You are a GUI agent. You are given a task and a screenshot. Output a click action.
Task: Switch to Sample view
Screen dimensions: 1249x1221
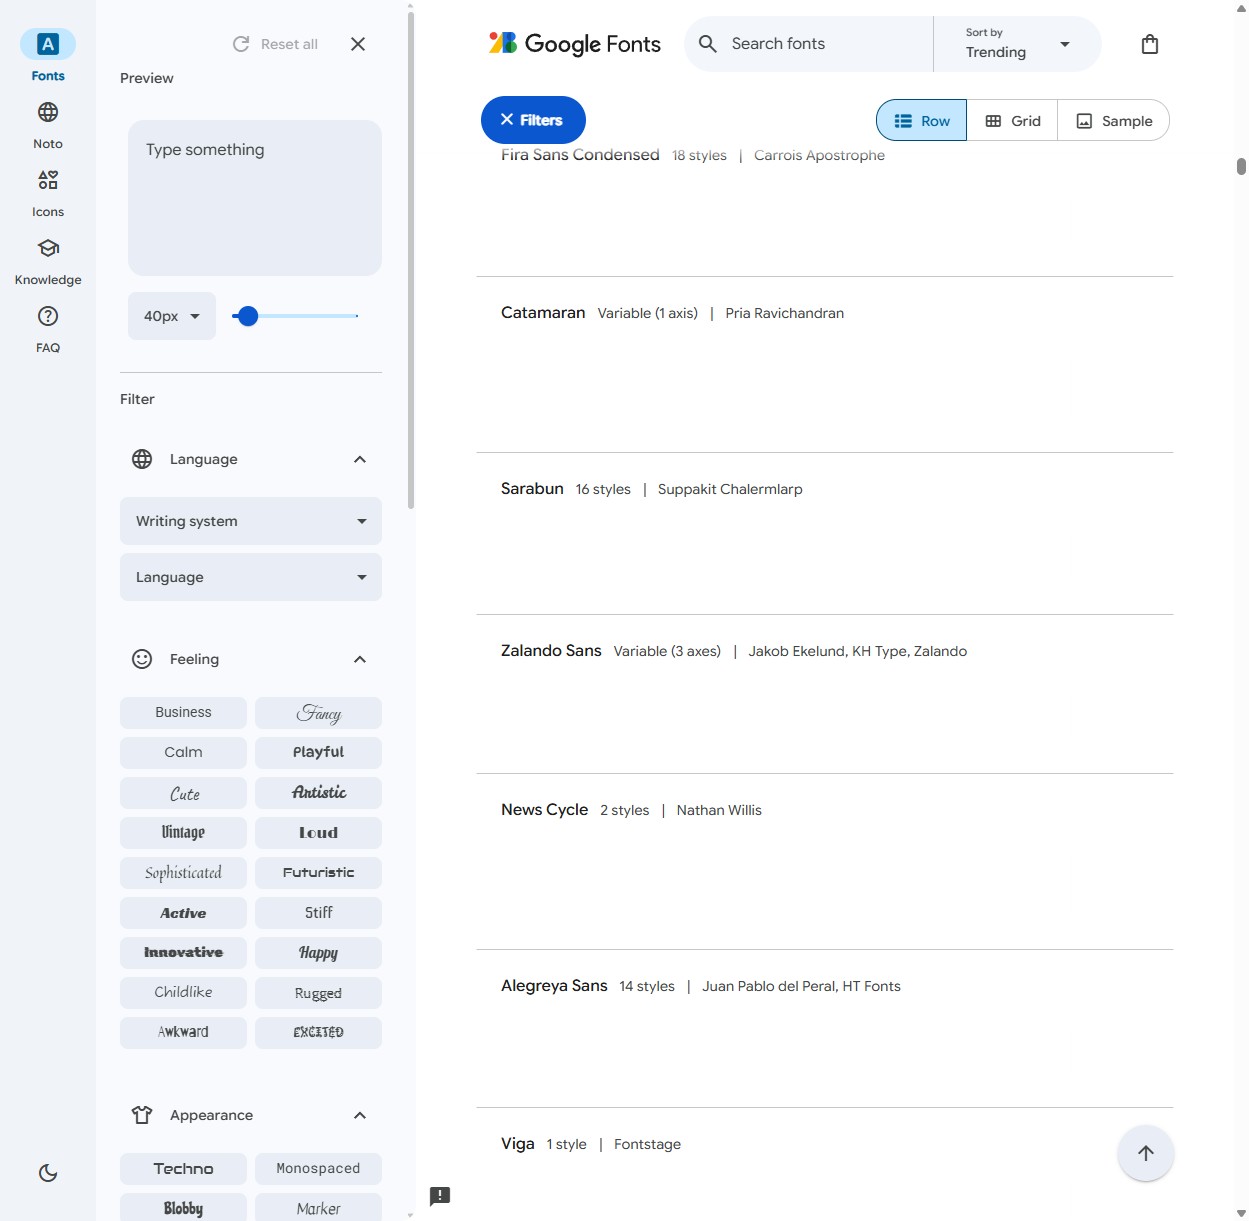pyautogui.click(x=1113, y=120)
